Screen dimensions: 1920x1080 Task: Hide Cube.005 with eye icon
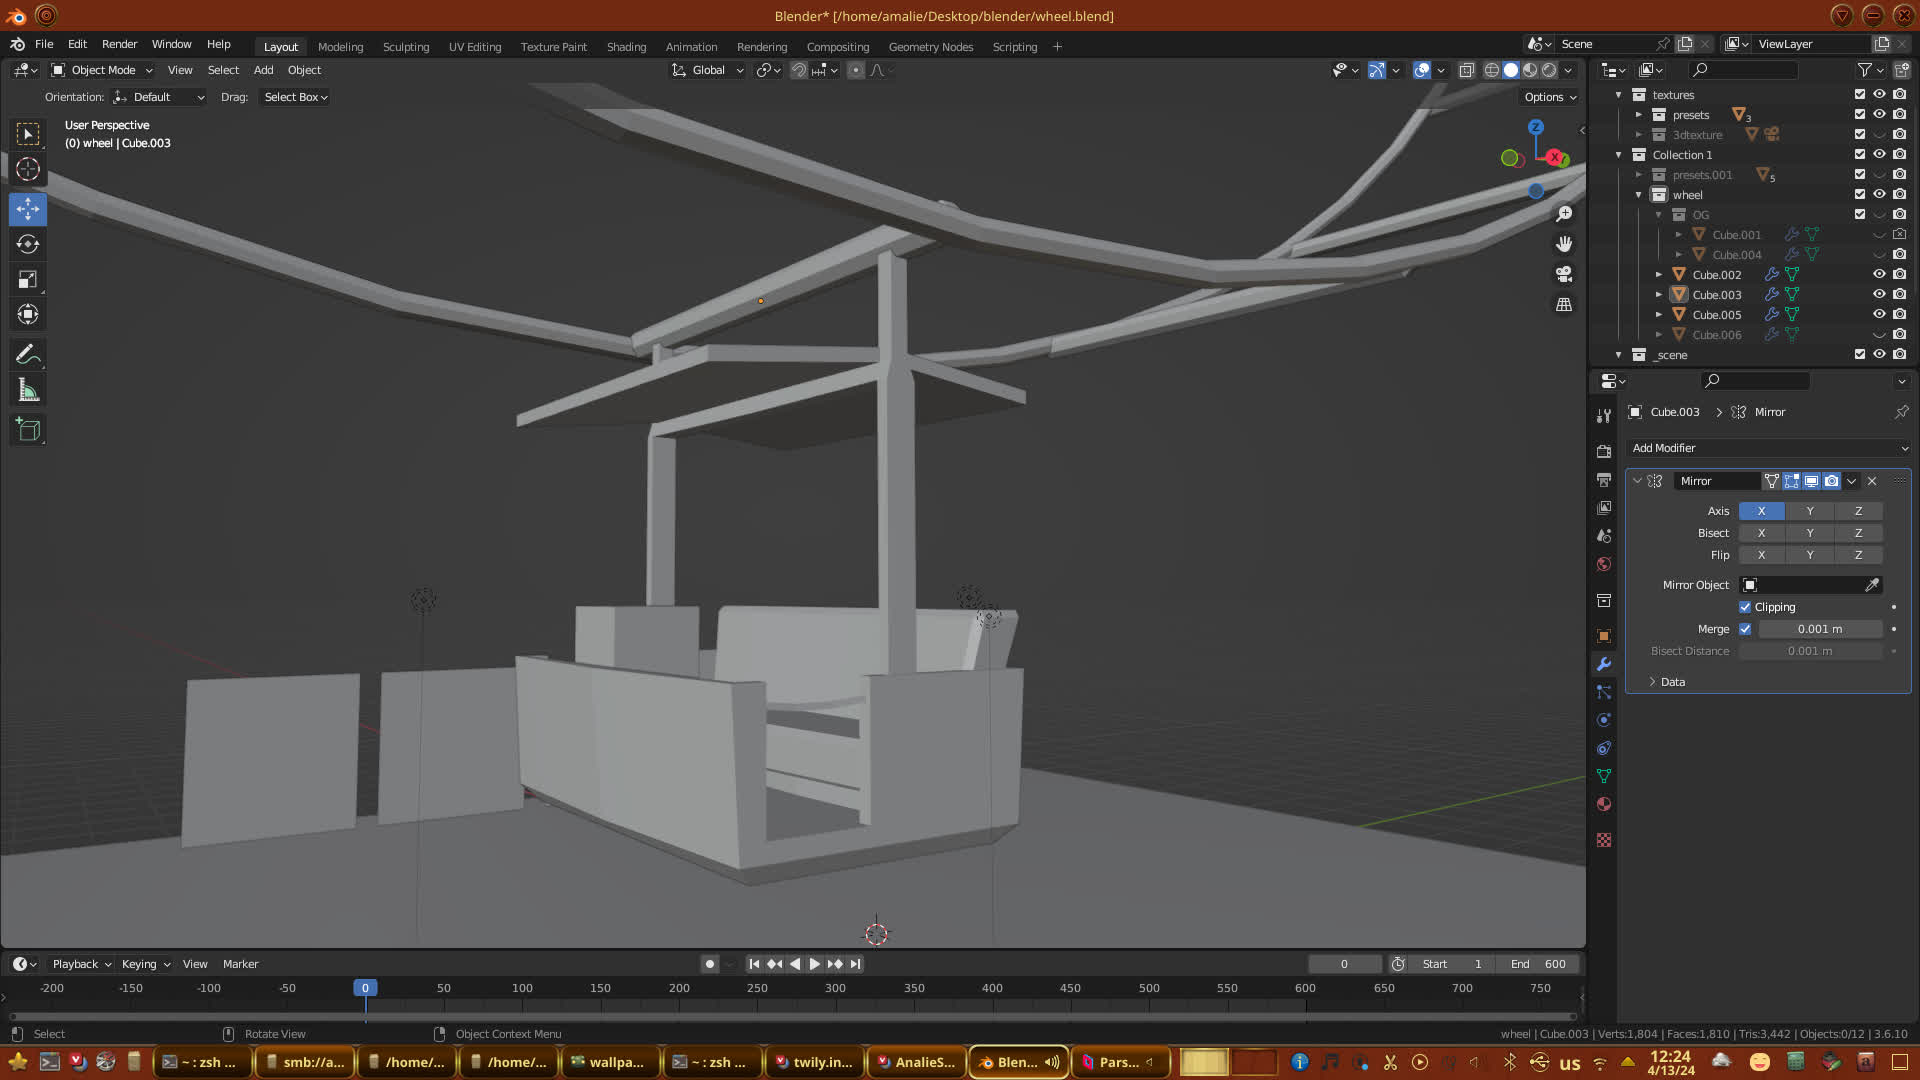(x=1879, y=314)
